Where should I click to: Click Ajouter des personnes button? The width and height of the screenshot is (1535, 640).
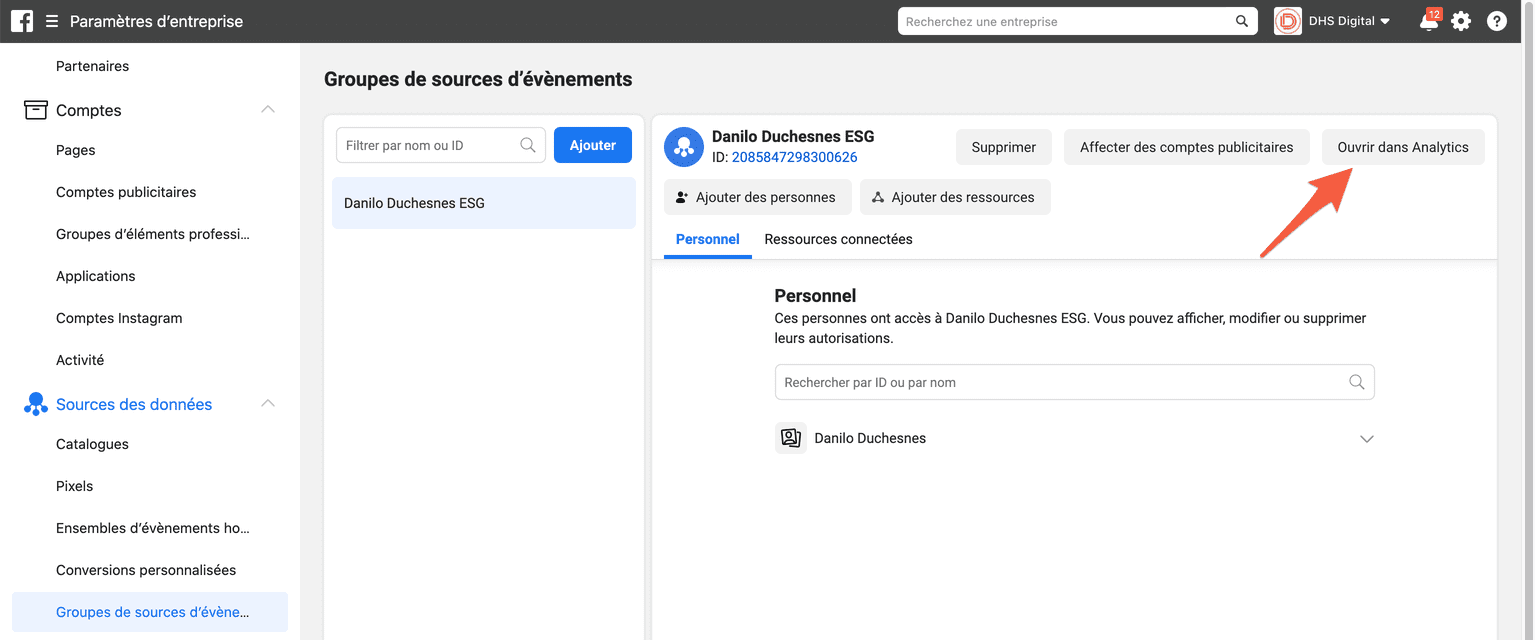tap(757, 197)
